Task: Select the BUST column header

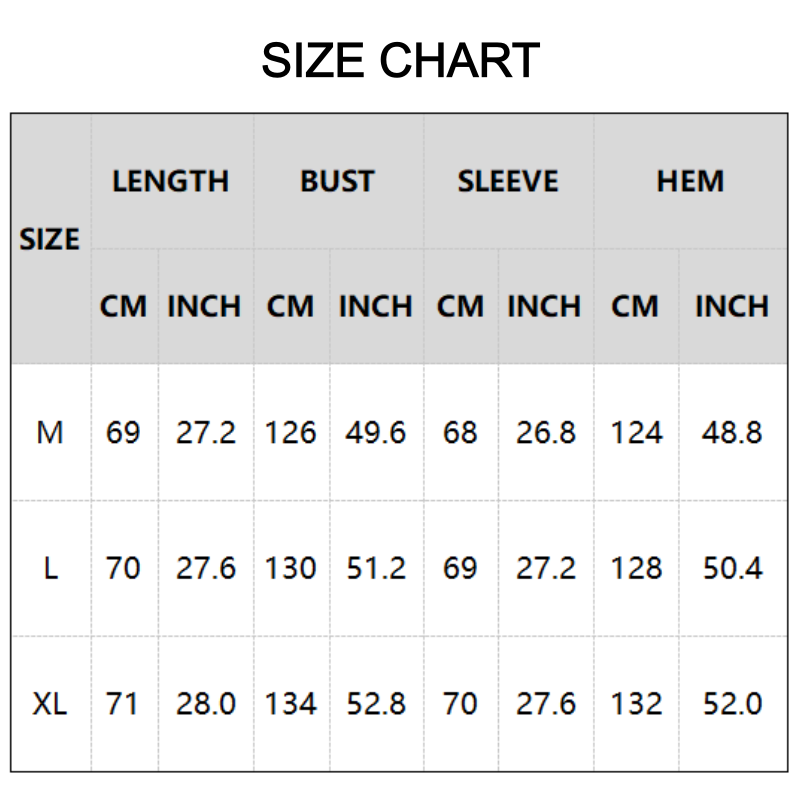Action: pos(337,181)
